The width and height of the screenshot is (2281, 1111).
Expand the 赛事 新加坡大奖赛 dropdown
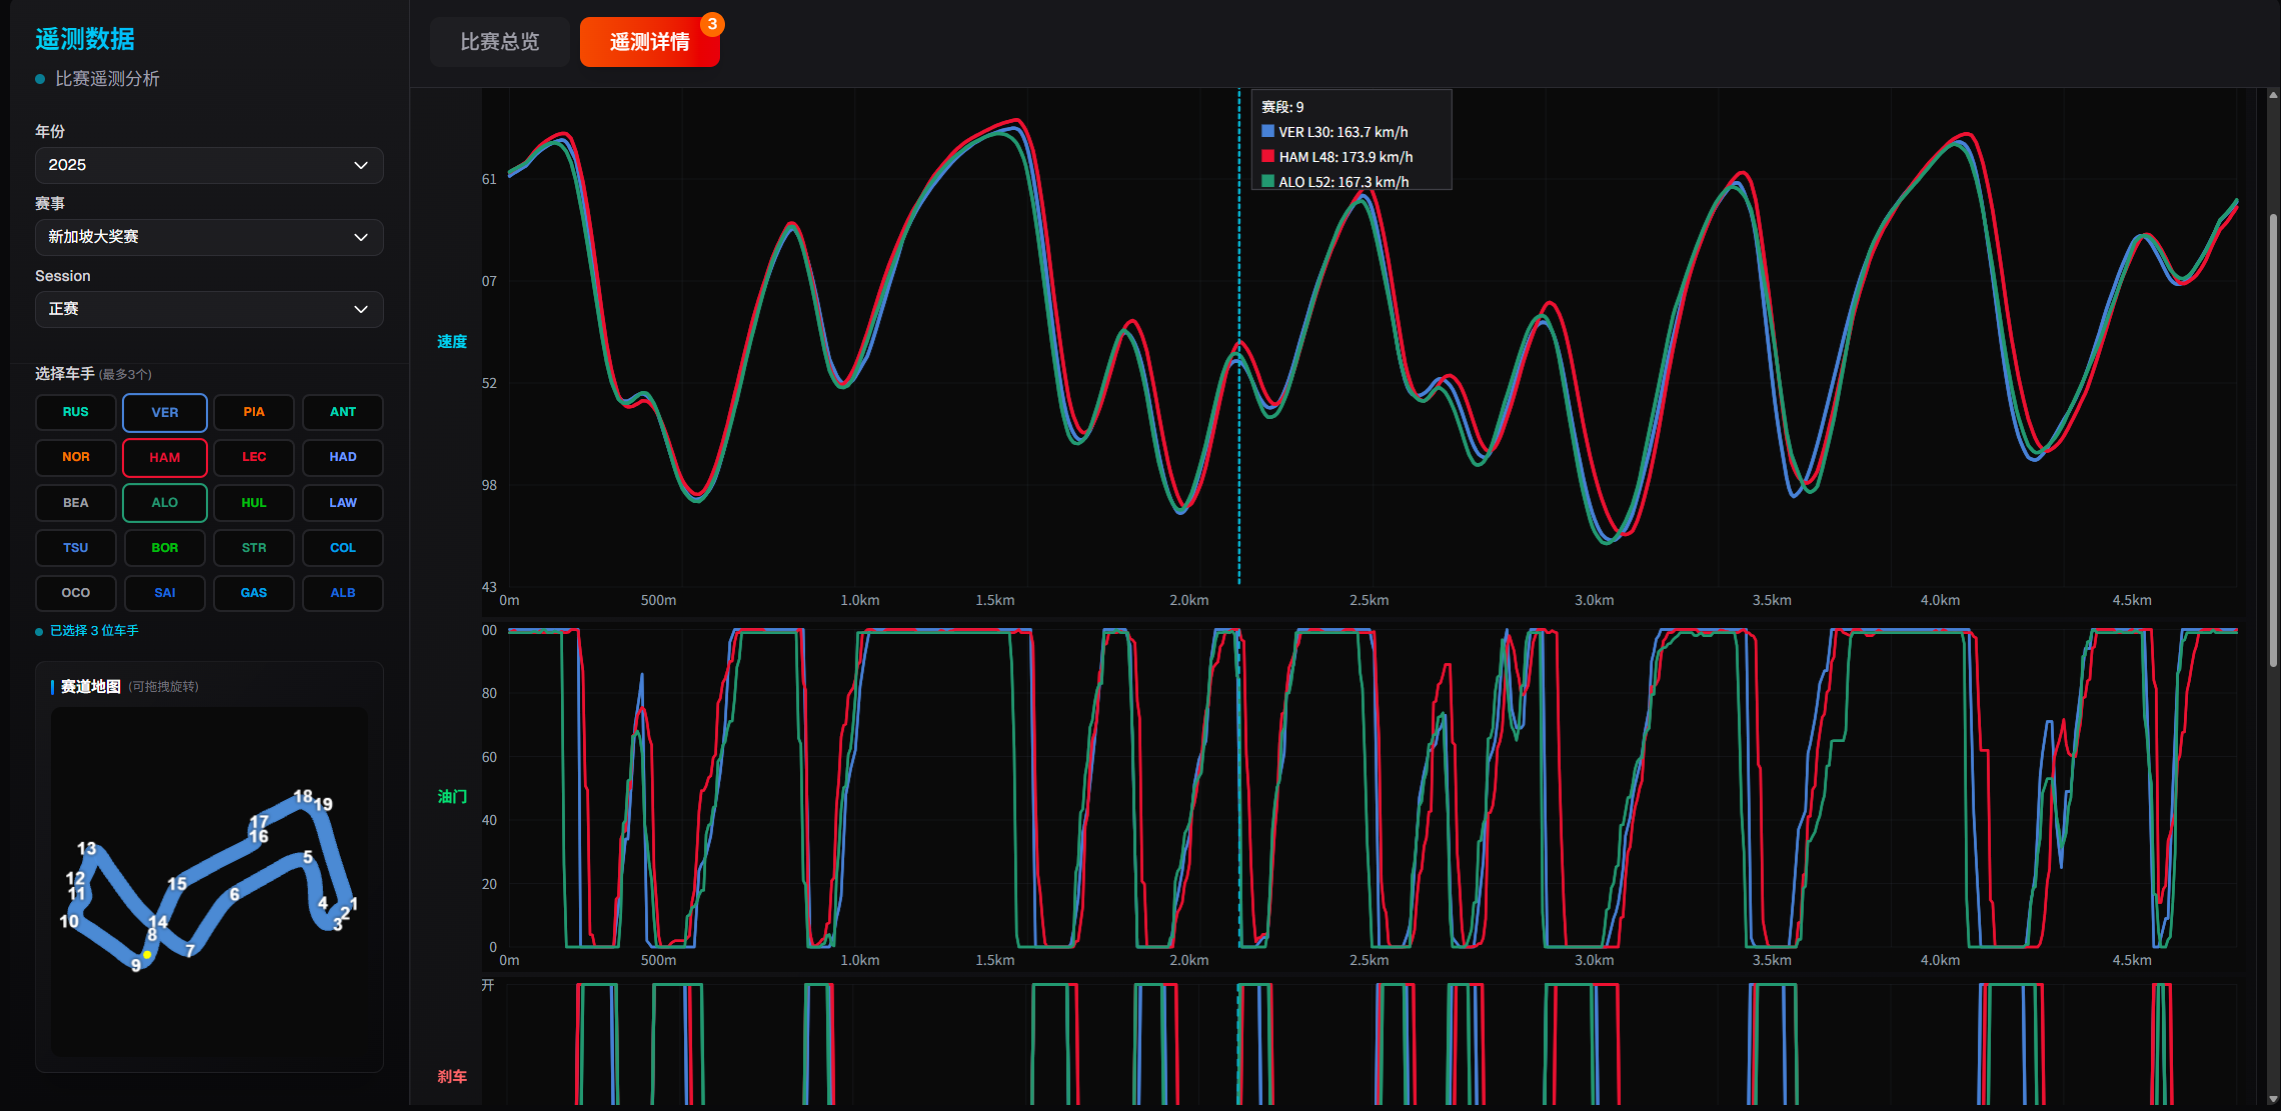(208, 237)
